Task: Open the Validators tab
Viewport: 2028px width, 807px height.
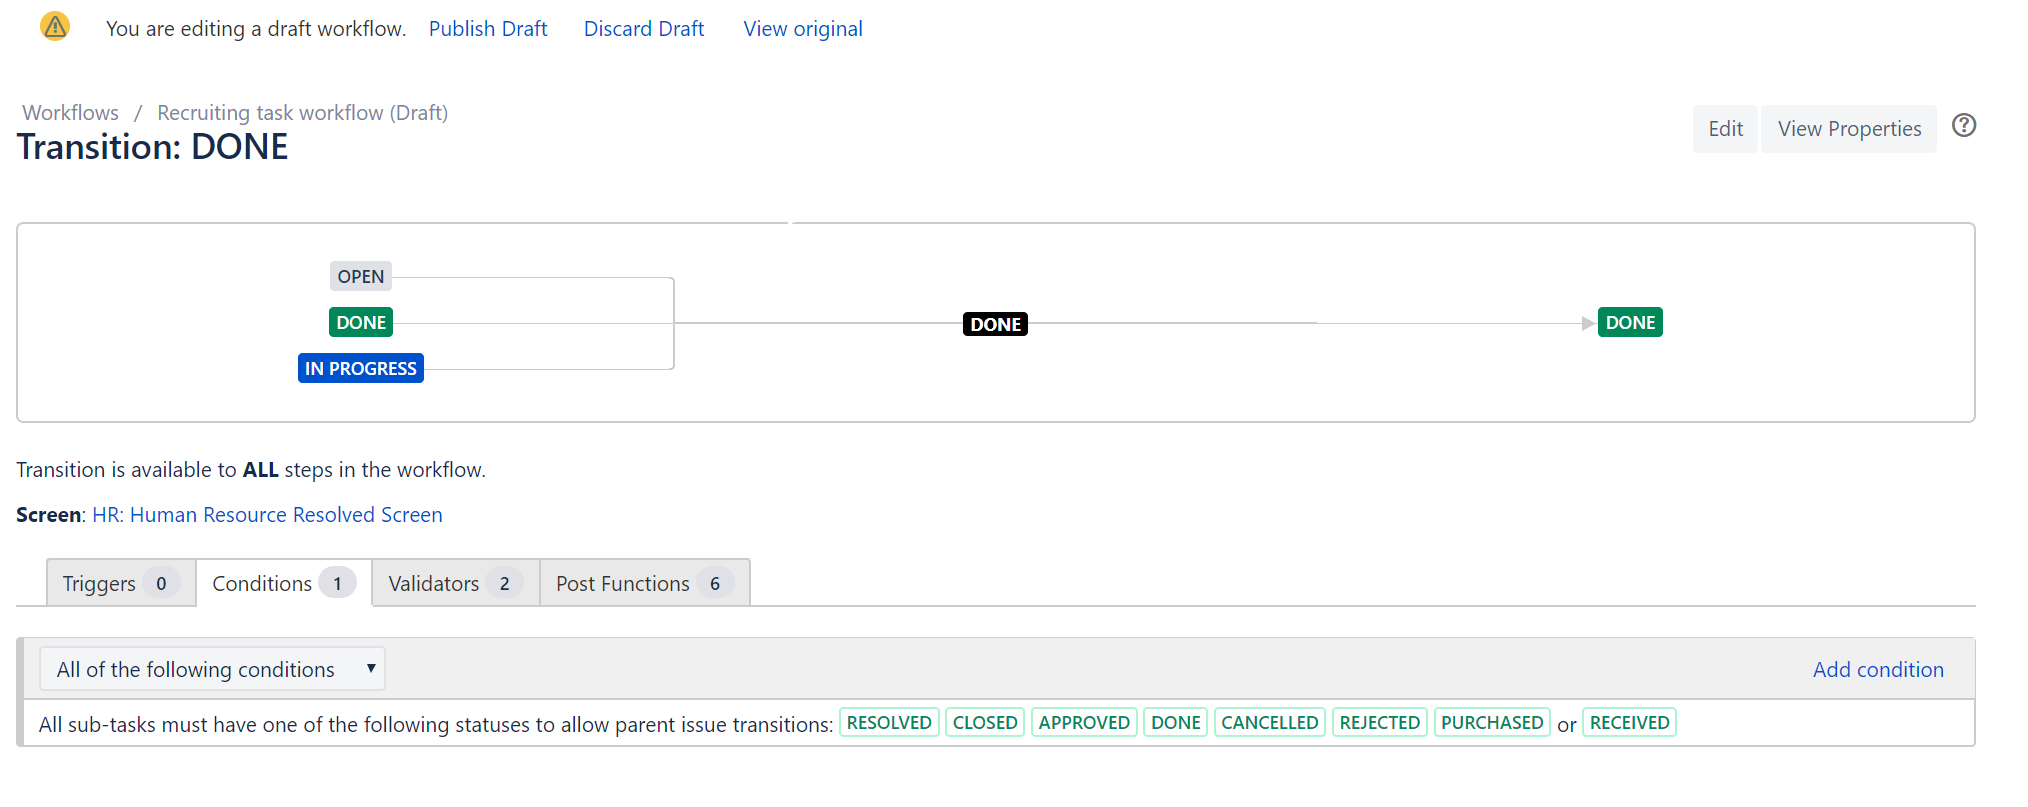Action: tap(456, 583)
